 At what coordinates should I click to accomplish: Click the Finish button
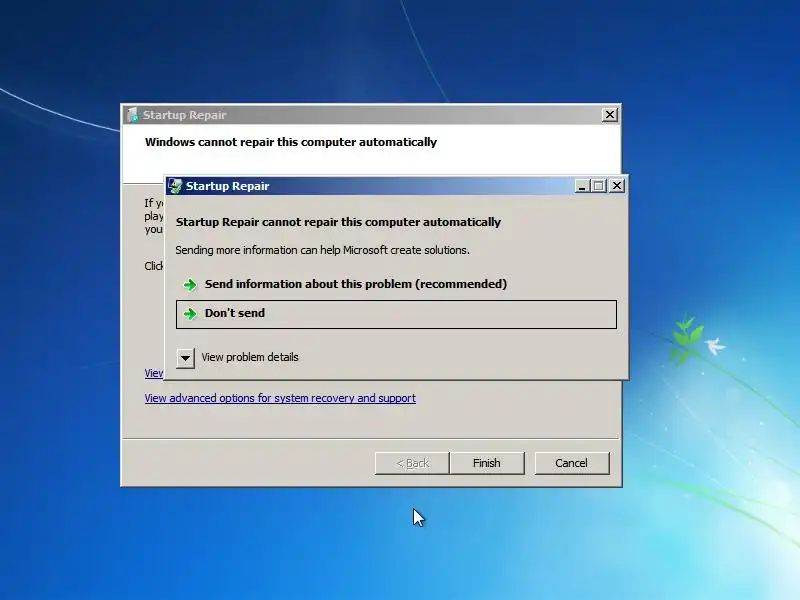[487, 463]
